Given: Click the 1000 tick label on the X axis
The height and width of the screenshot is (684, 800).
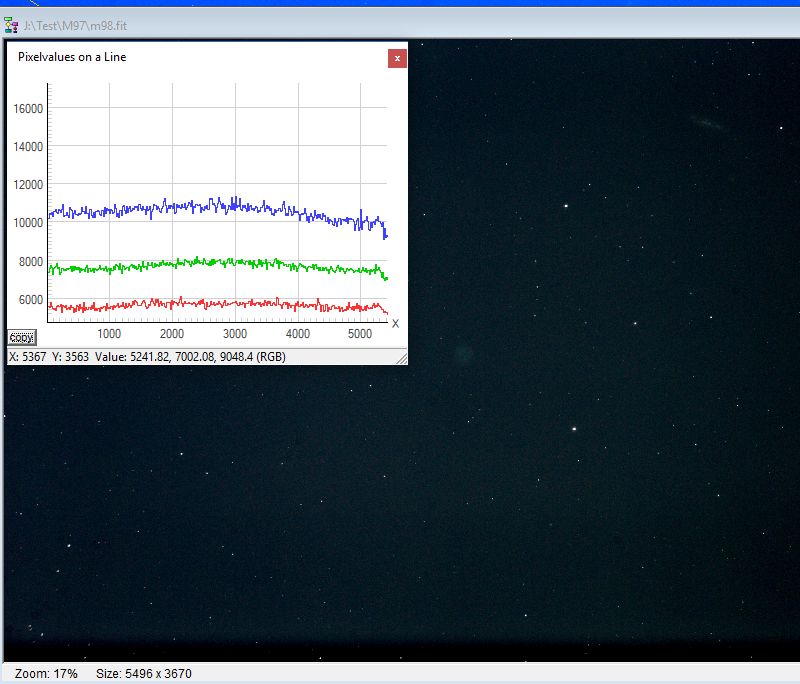Looking at the screenshot, I should pos(109,334).
